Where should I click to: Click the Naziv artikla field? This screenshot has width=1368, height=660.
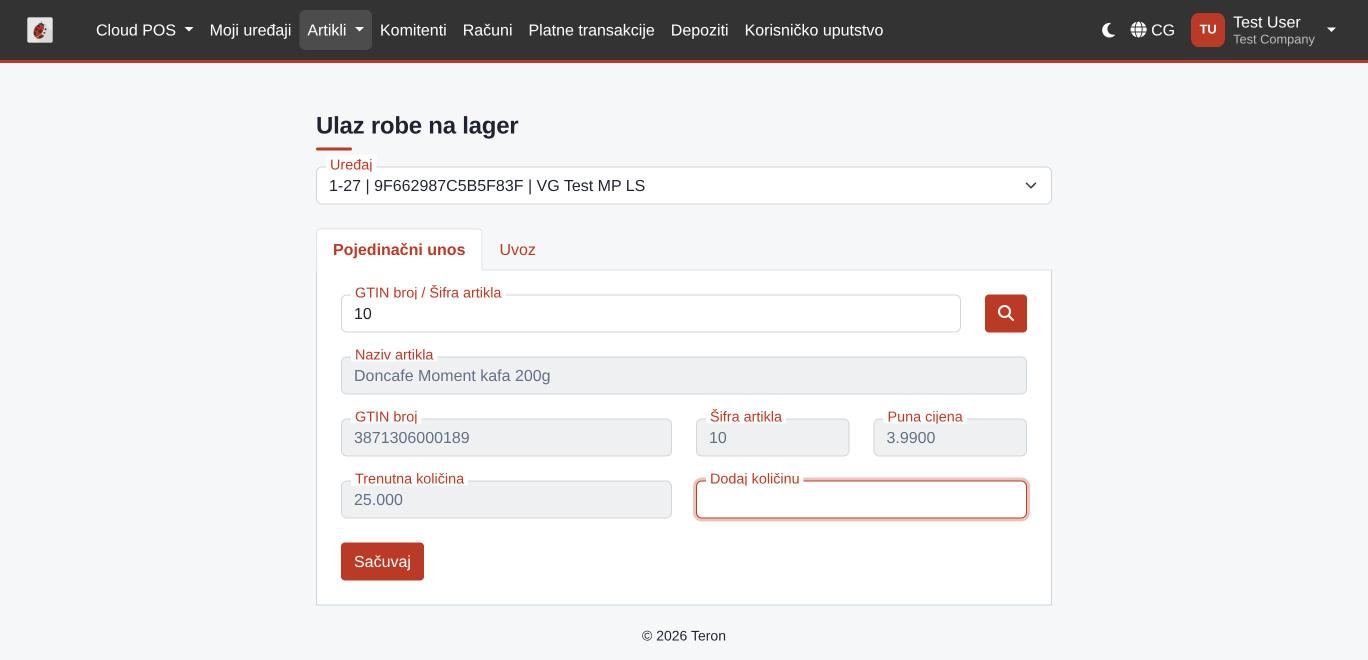pyautogui.click(x=684, y=375)
